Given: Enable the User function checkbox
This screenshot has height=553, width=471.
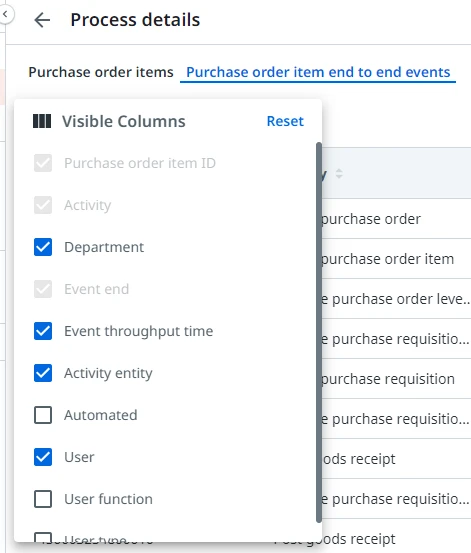Looking at the screenshot, I should (43, 499).
